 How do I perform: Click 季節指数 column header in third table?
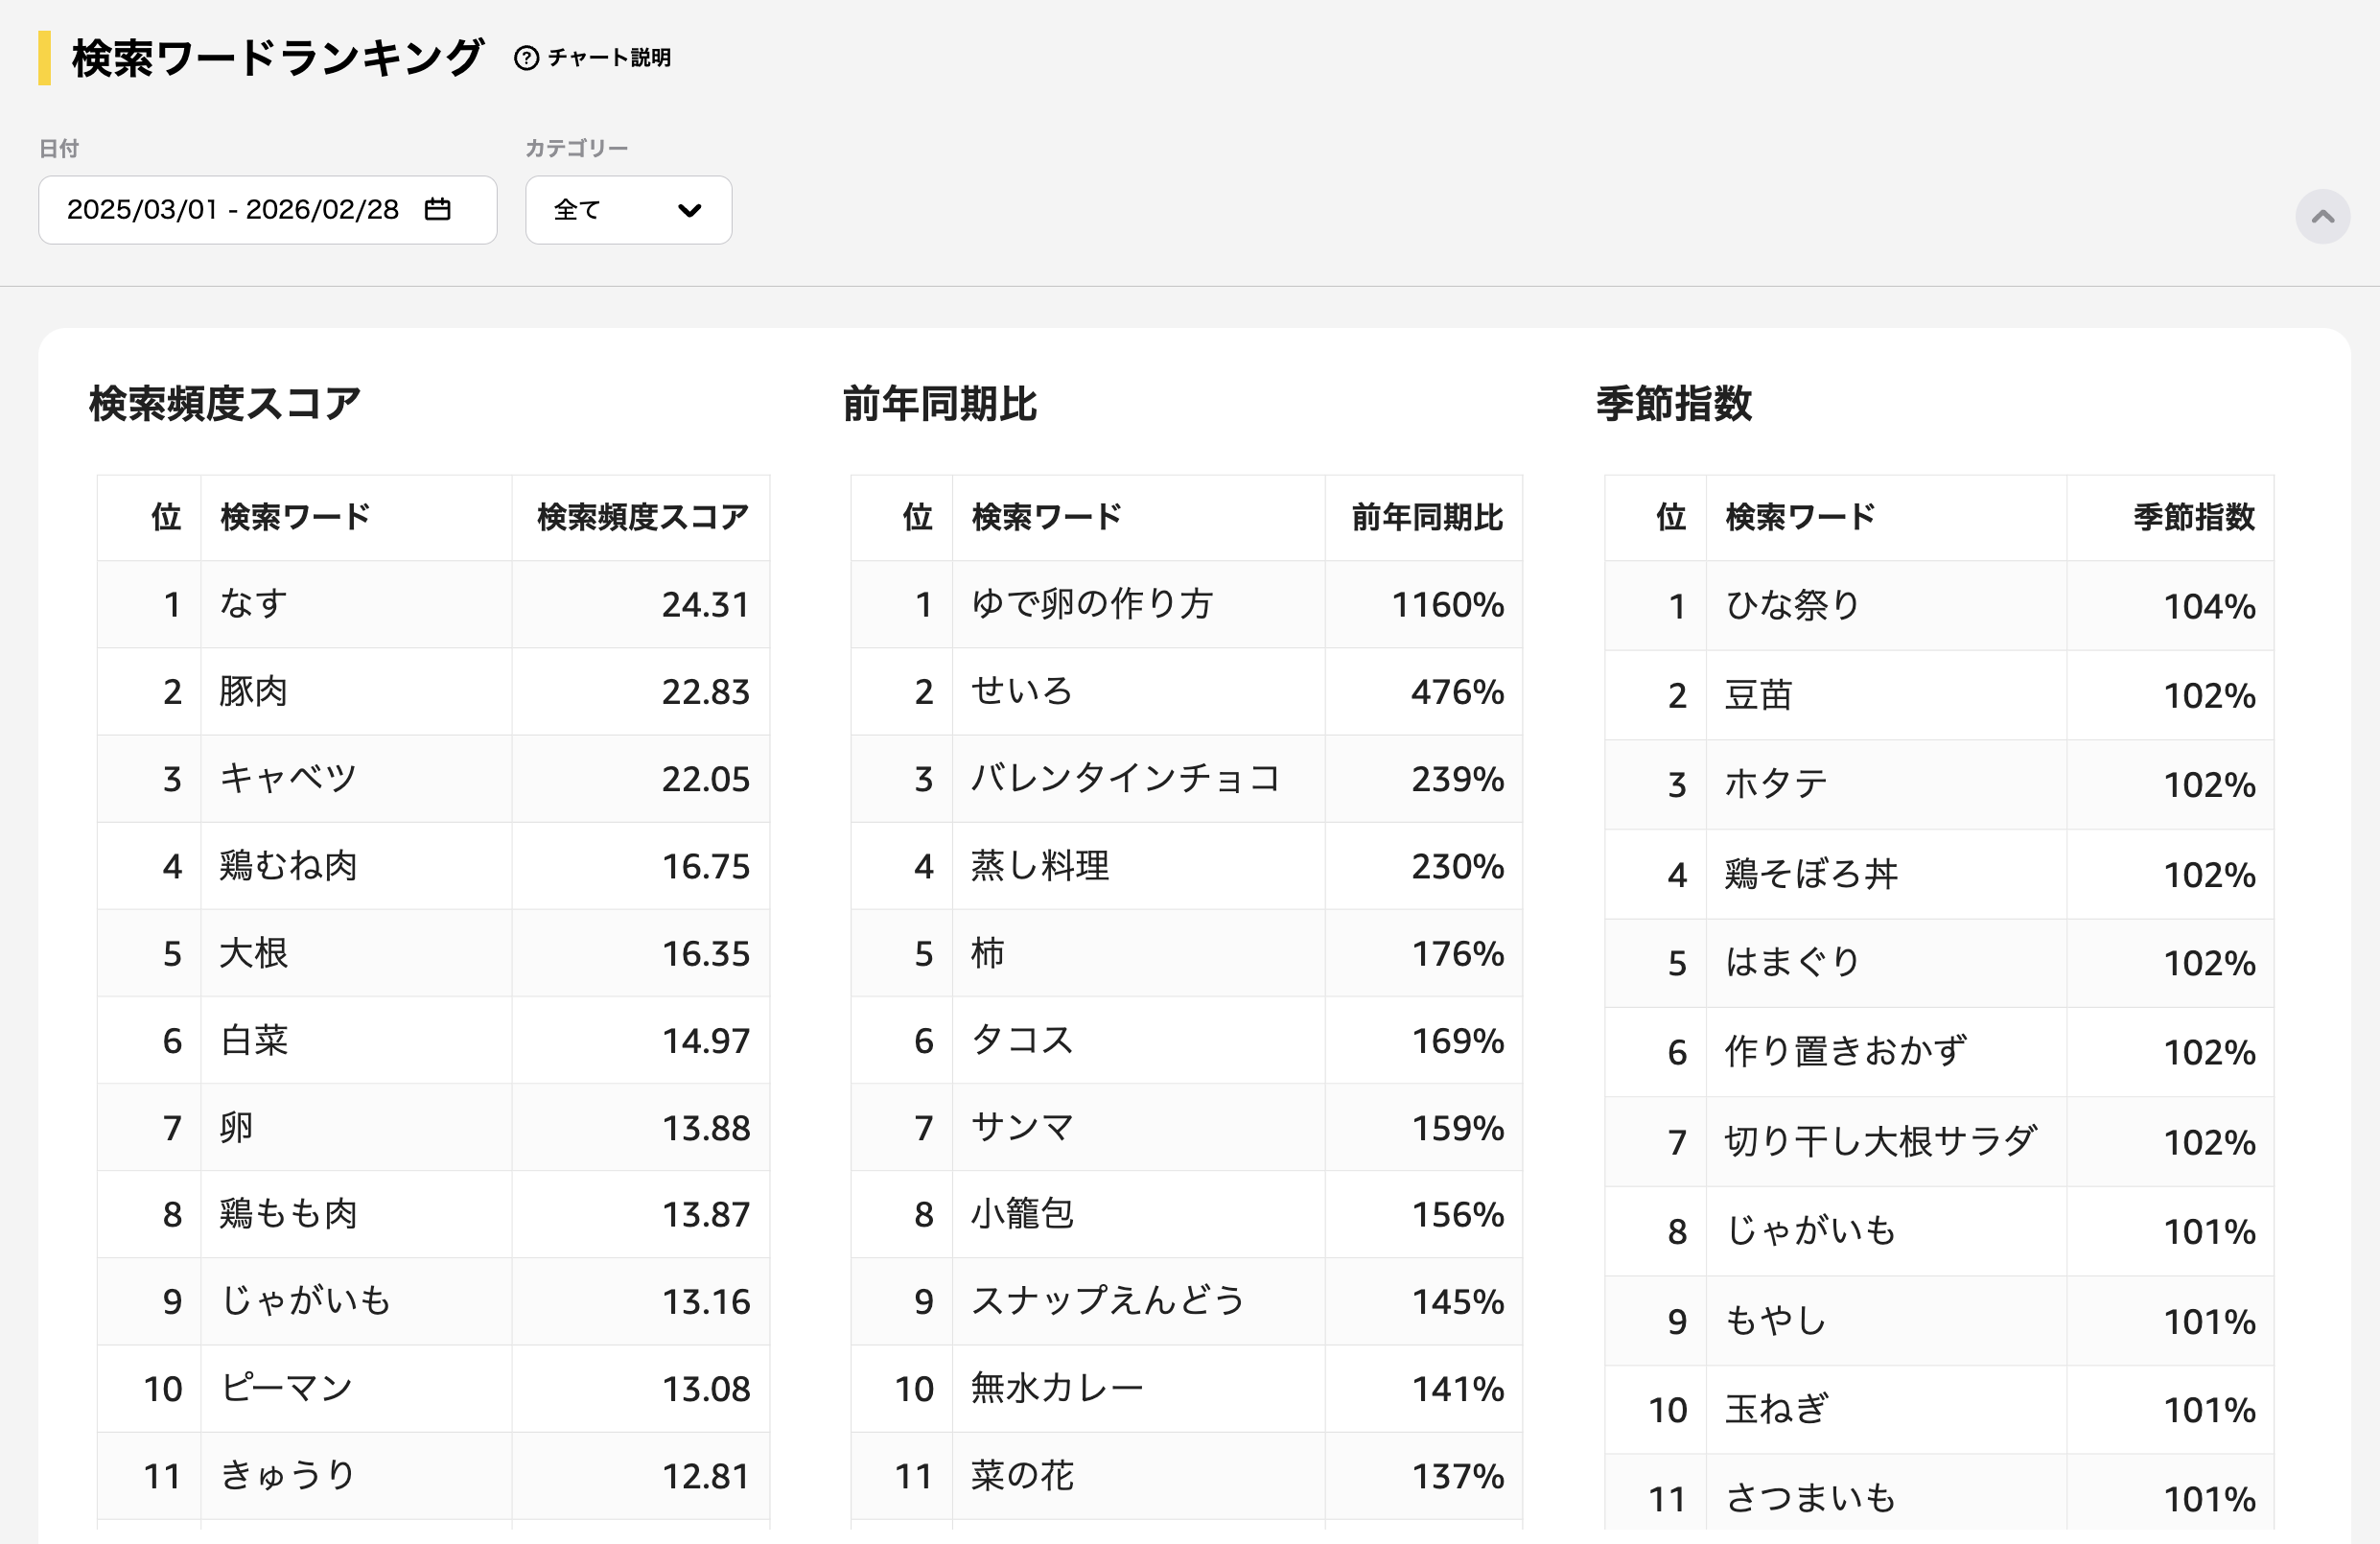[x=2194, y=517]
